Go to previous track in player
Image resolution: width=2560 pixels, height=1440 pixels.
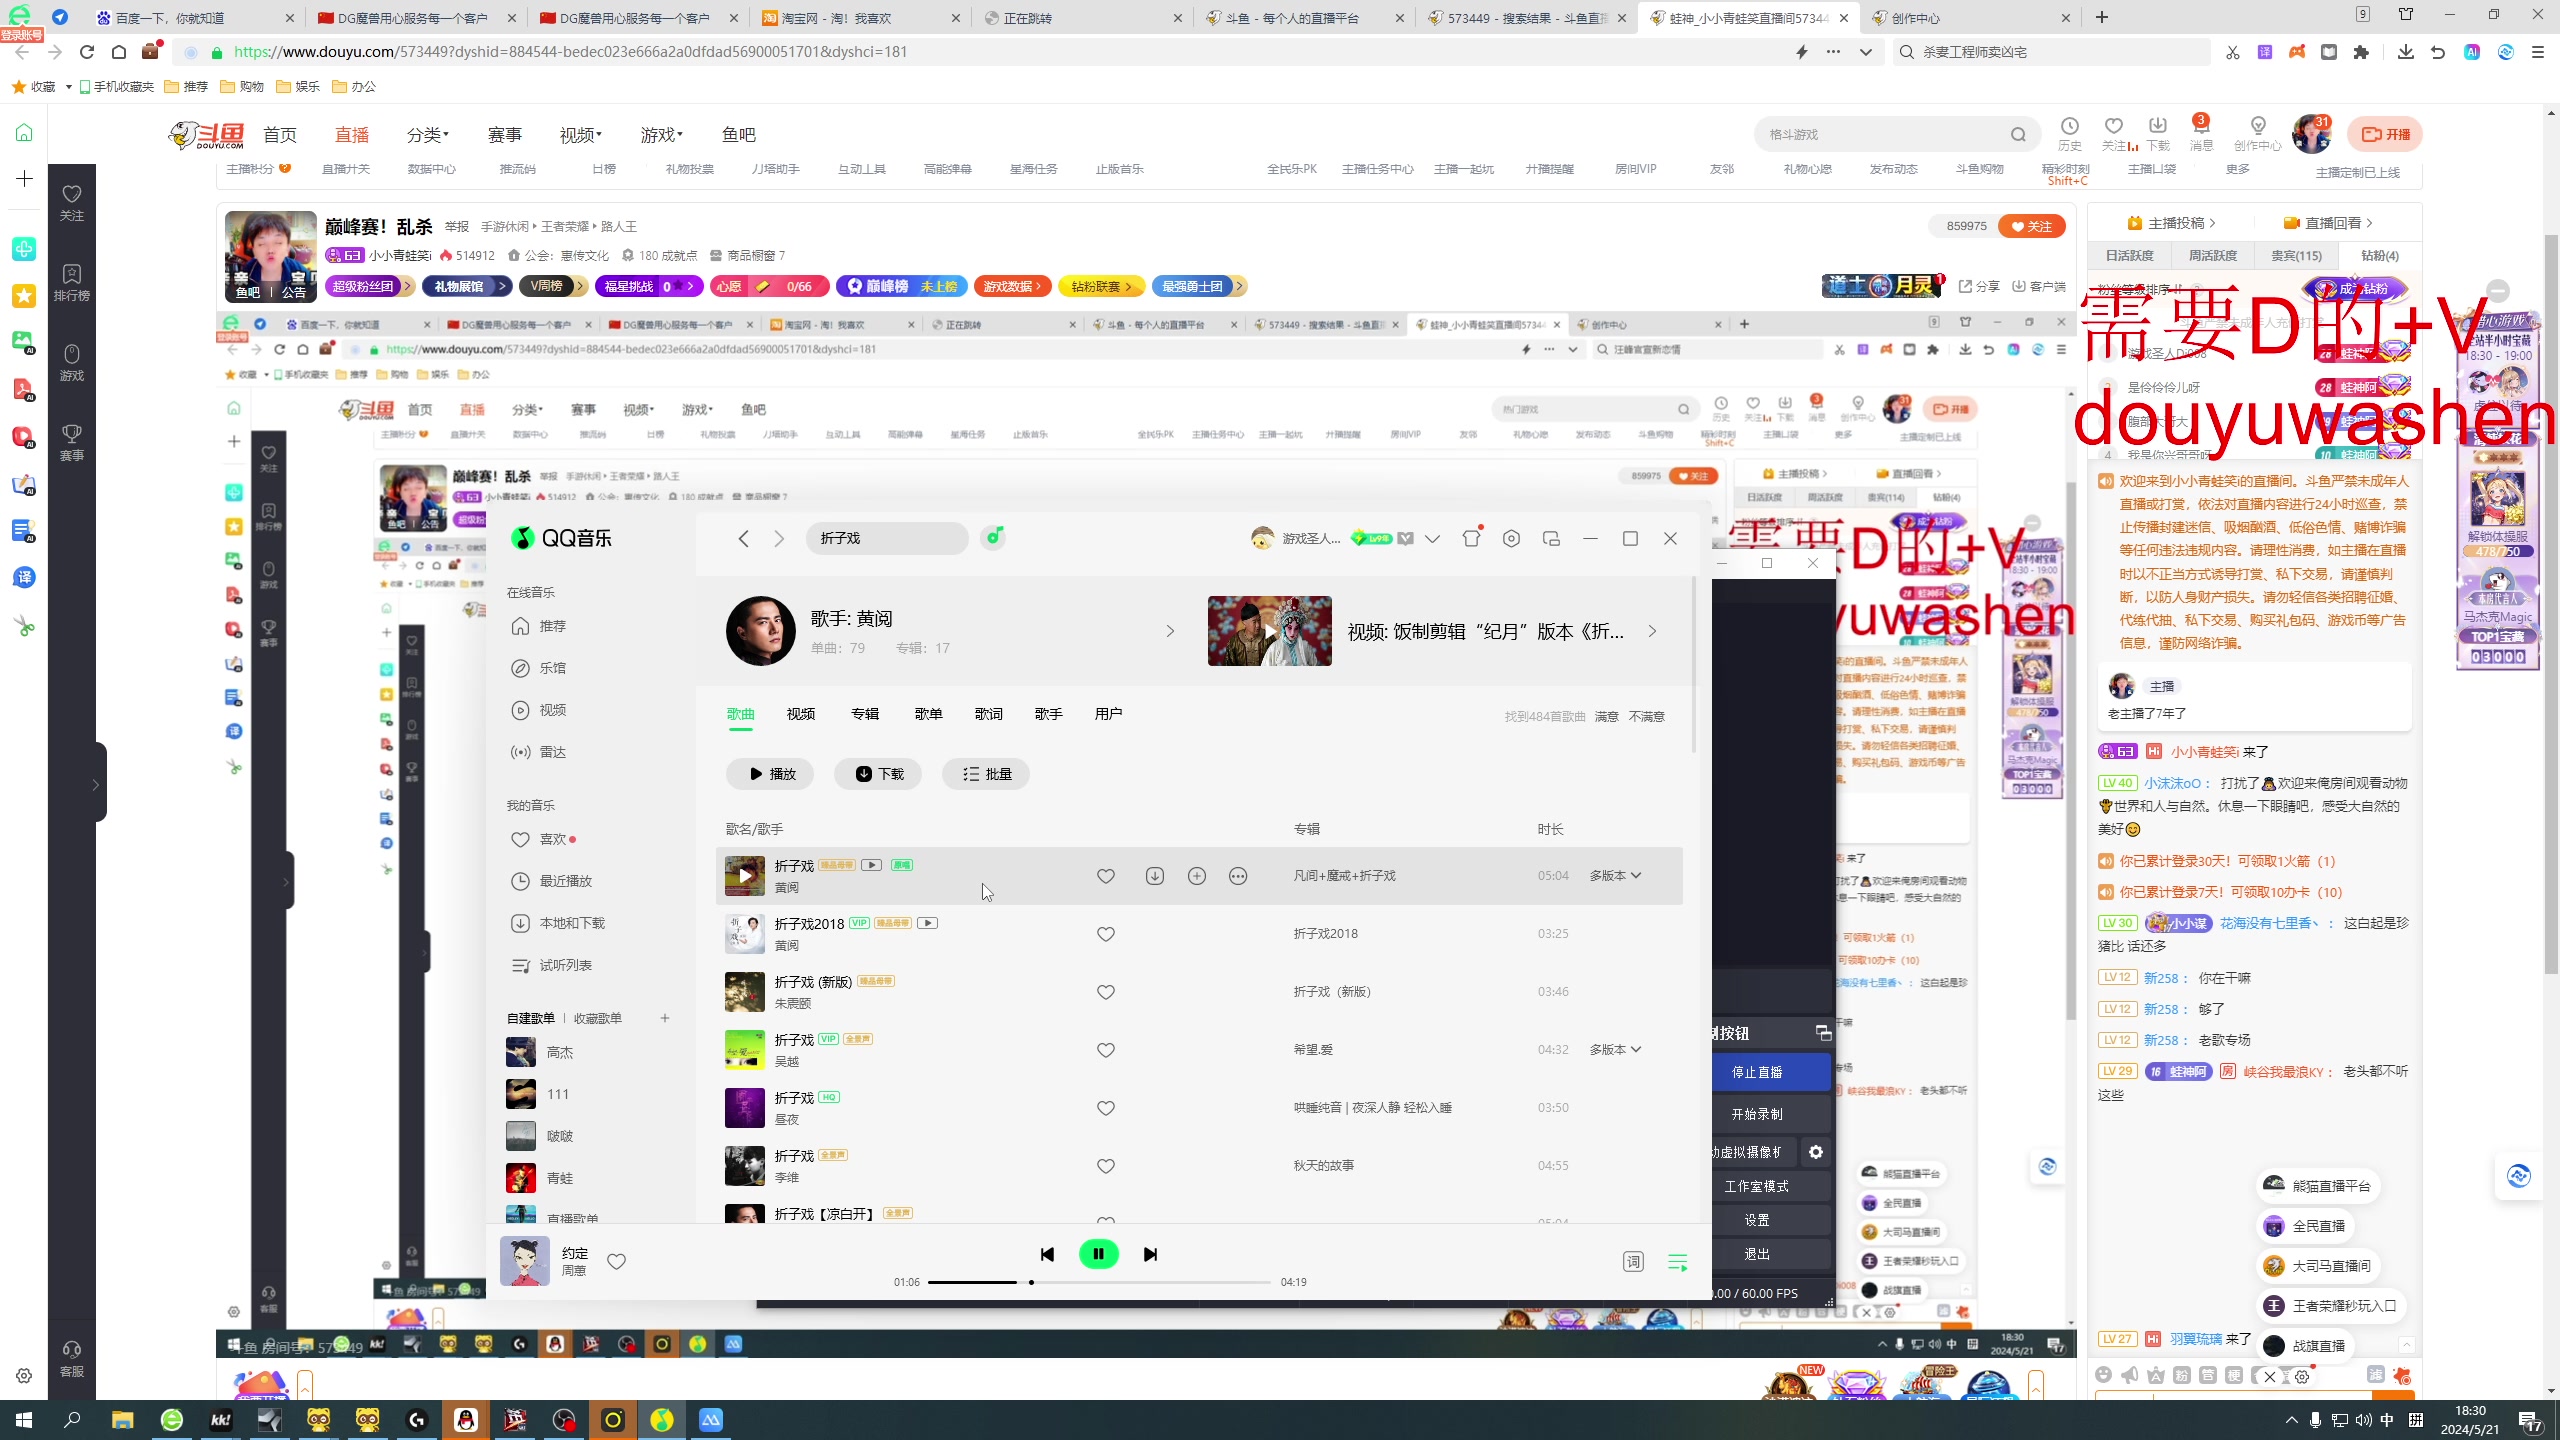1047,1254
